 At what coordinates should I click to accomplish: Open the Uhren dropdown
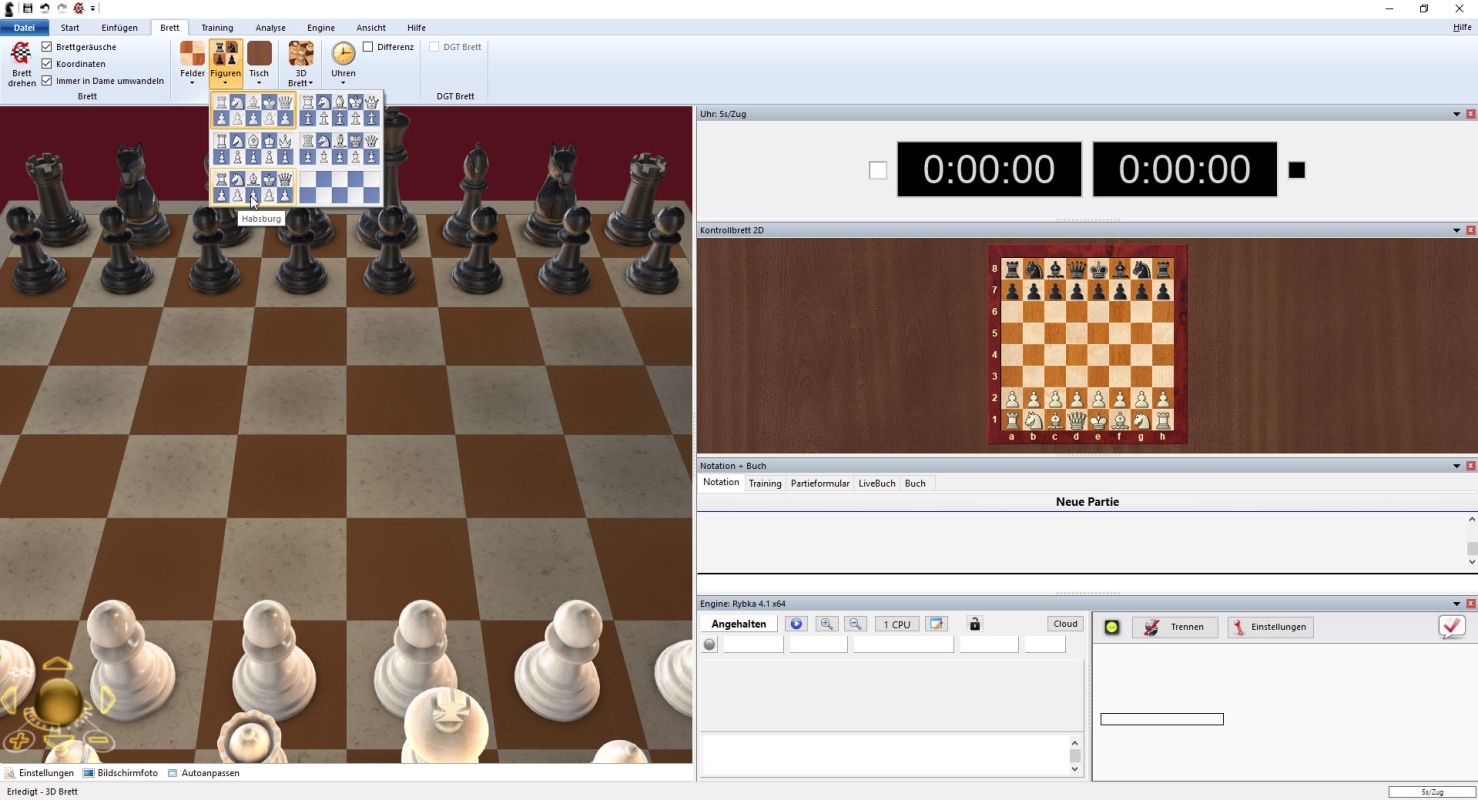pos(343,65)
